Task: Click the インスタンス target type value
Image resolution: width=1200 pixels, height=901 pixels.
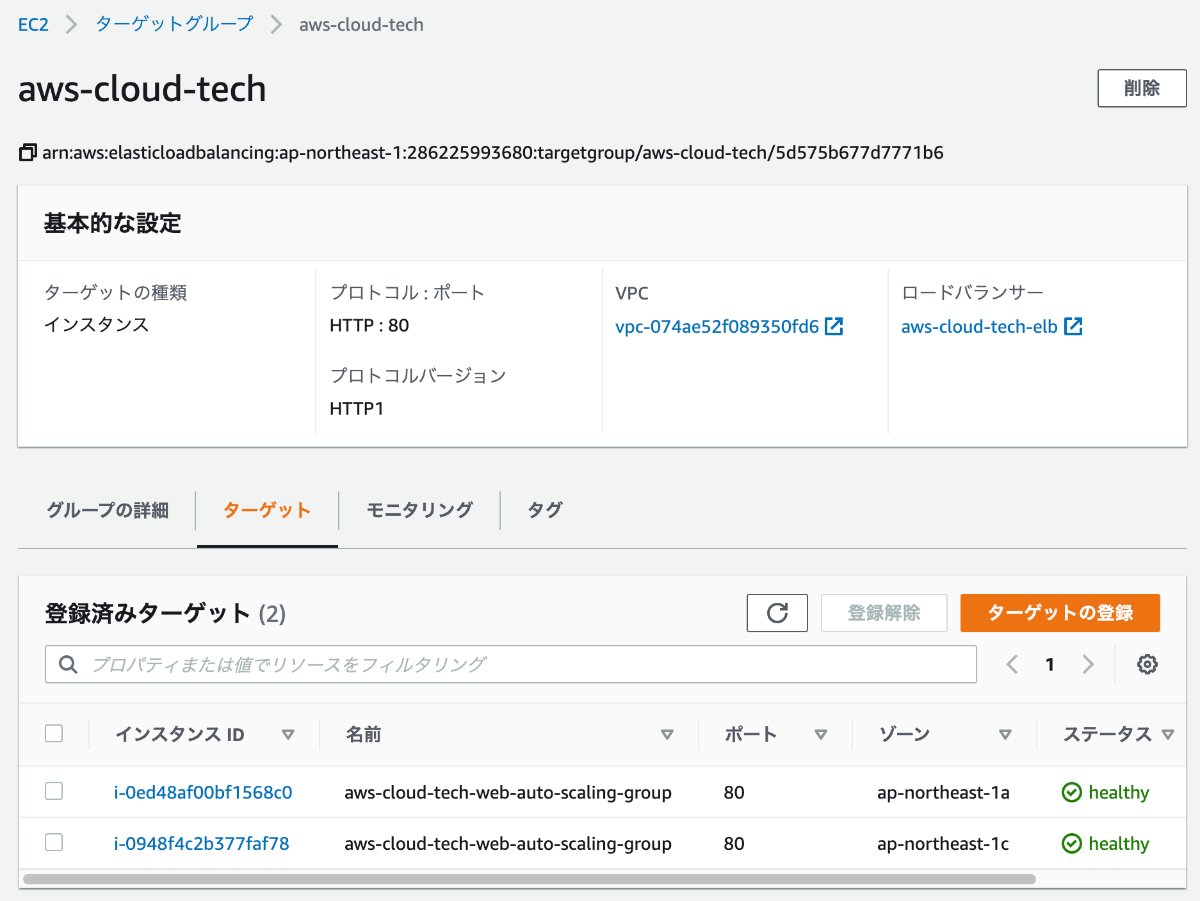Action: (96, 325)
